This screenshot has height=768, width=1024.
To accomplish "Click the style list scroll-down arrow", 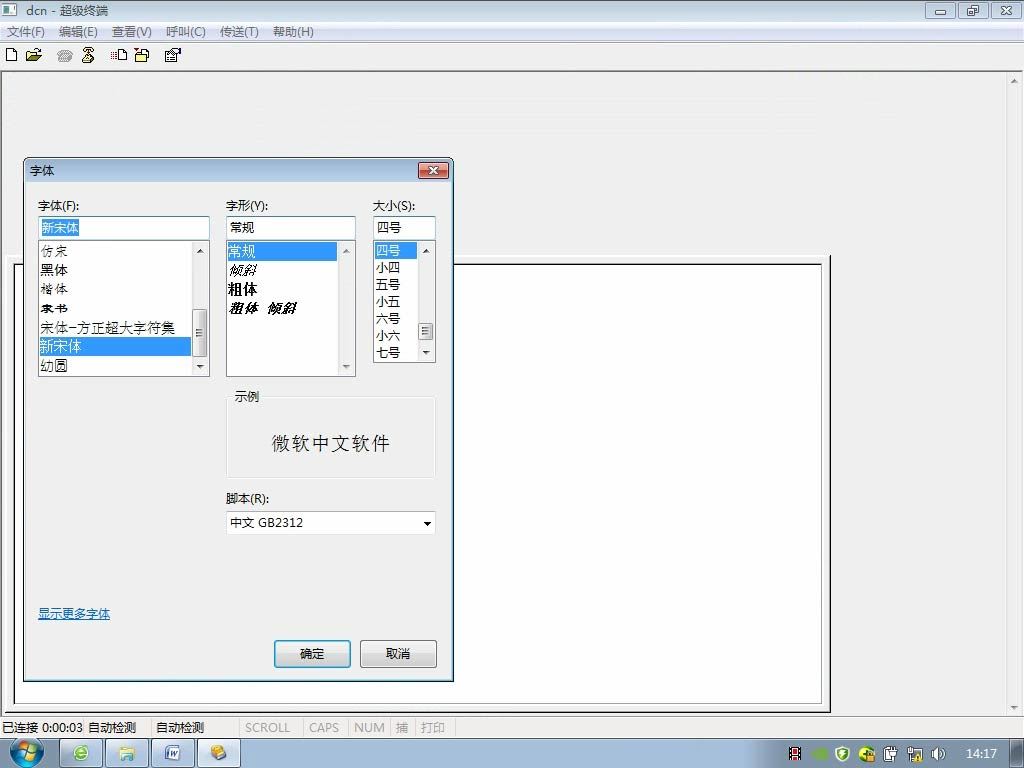I will (x=346, y=367).
